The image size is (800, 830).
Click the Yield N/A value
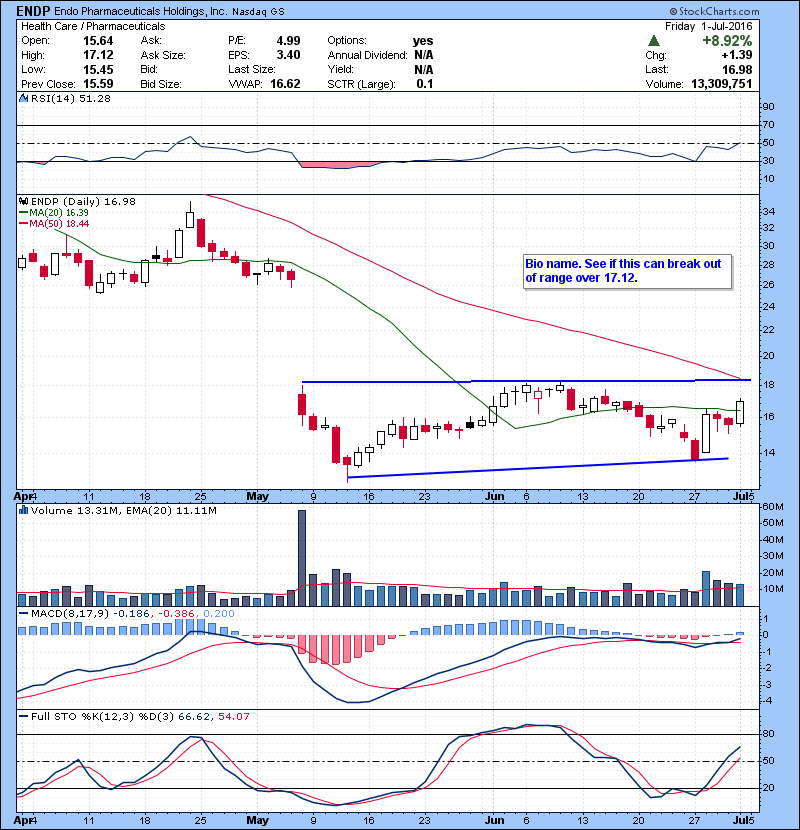[x=424, y=69]
